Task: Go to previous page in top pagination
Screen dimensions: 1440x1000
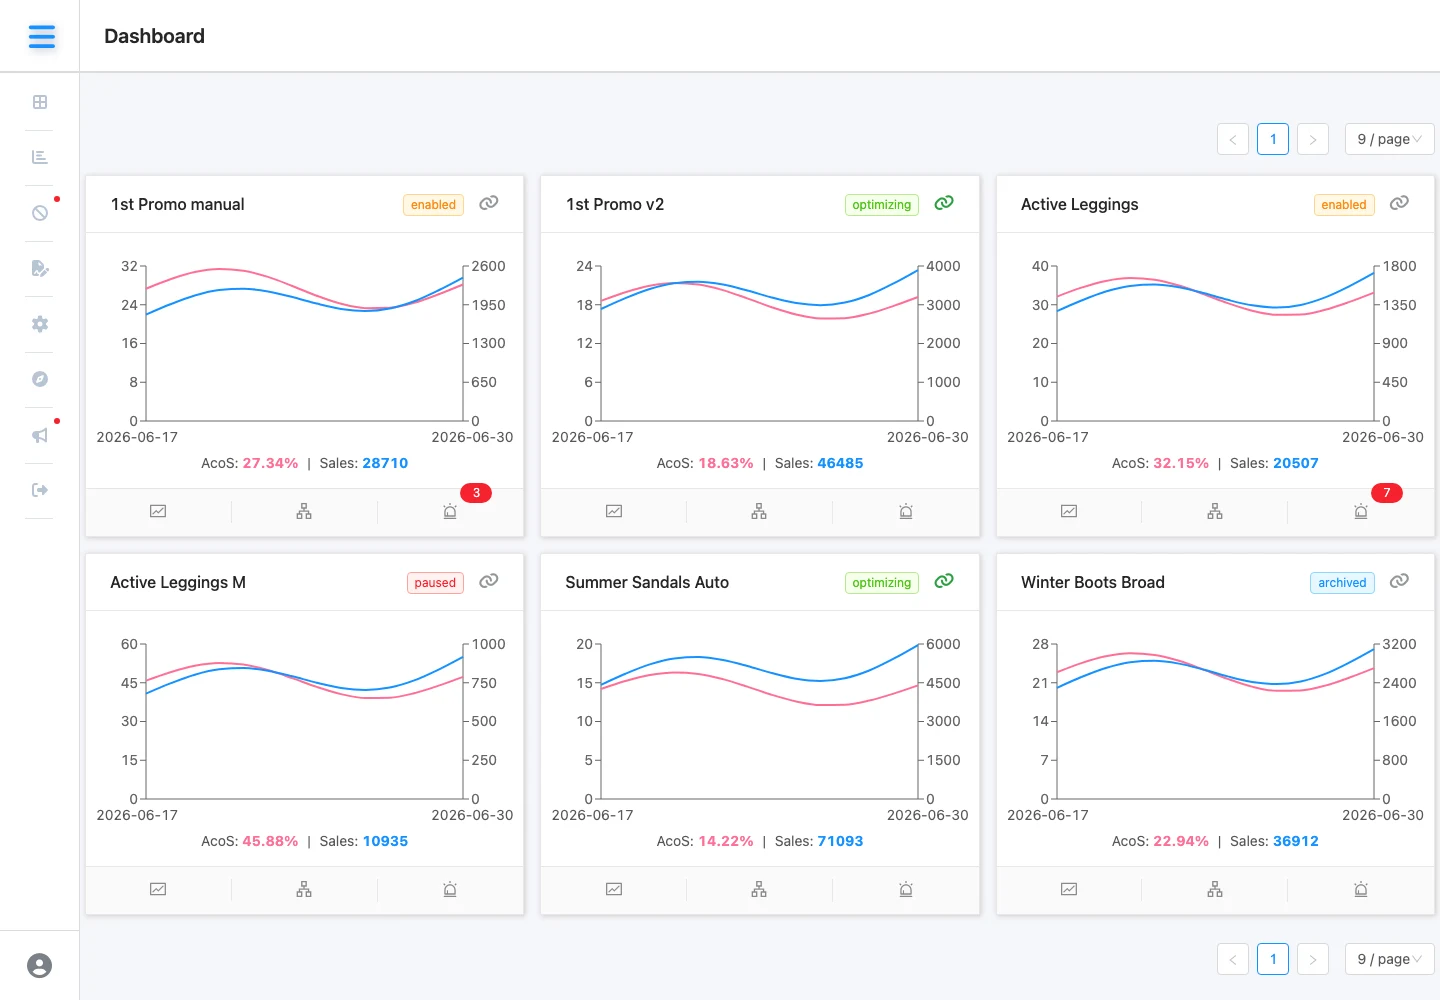Action: (x=1233, y=139)
